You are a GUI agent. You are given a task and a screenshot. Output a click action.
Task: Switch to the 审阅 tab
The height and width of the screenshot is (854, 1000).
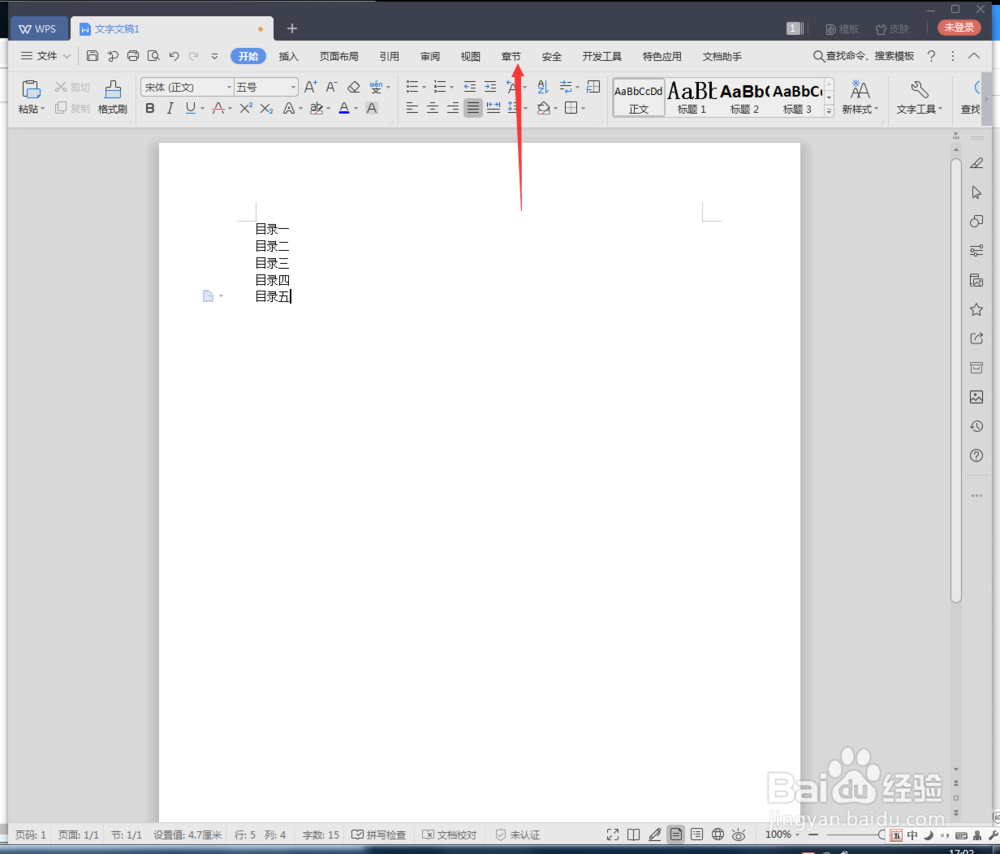(x=430, y=56)
